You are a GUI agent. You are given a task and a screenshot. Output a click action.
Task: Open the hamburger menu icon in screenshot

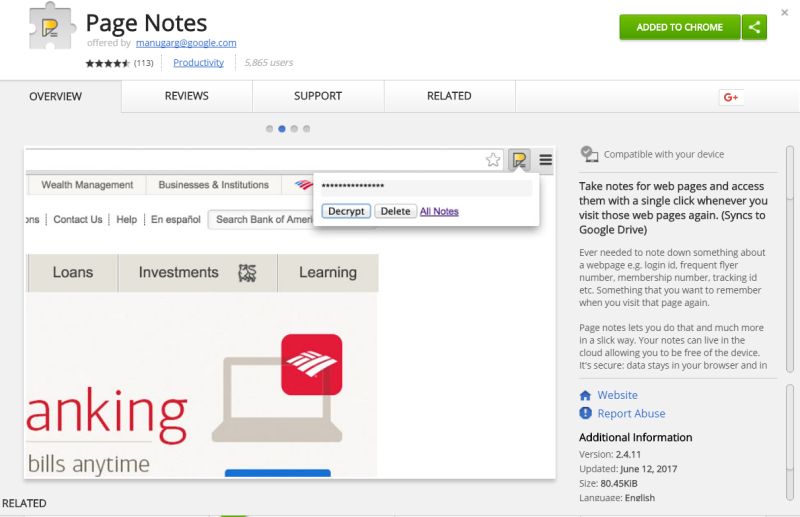(x=545, y=160)
